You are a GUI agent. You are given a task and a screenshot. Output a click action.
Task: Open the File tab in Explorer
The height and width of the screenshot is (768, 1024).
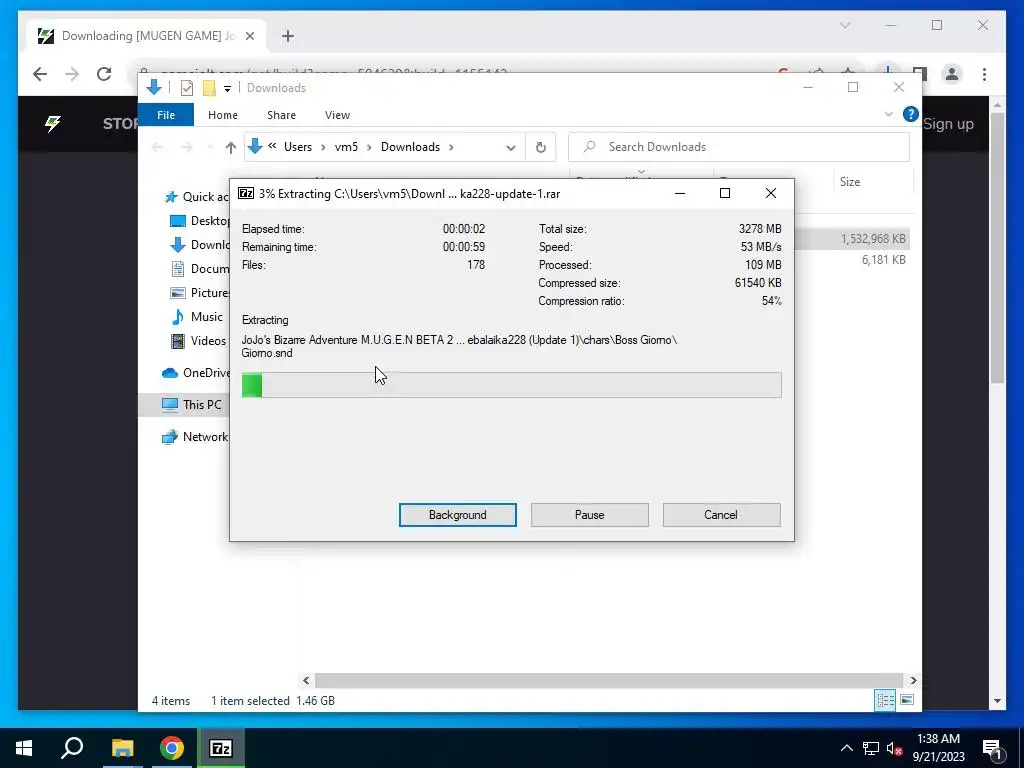[x=166, y=115]
